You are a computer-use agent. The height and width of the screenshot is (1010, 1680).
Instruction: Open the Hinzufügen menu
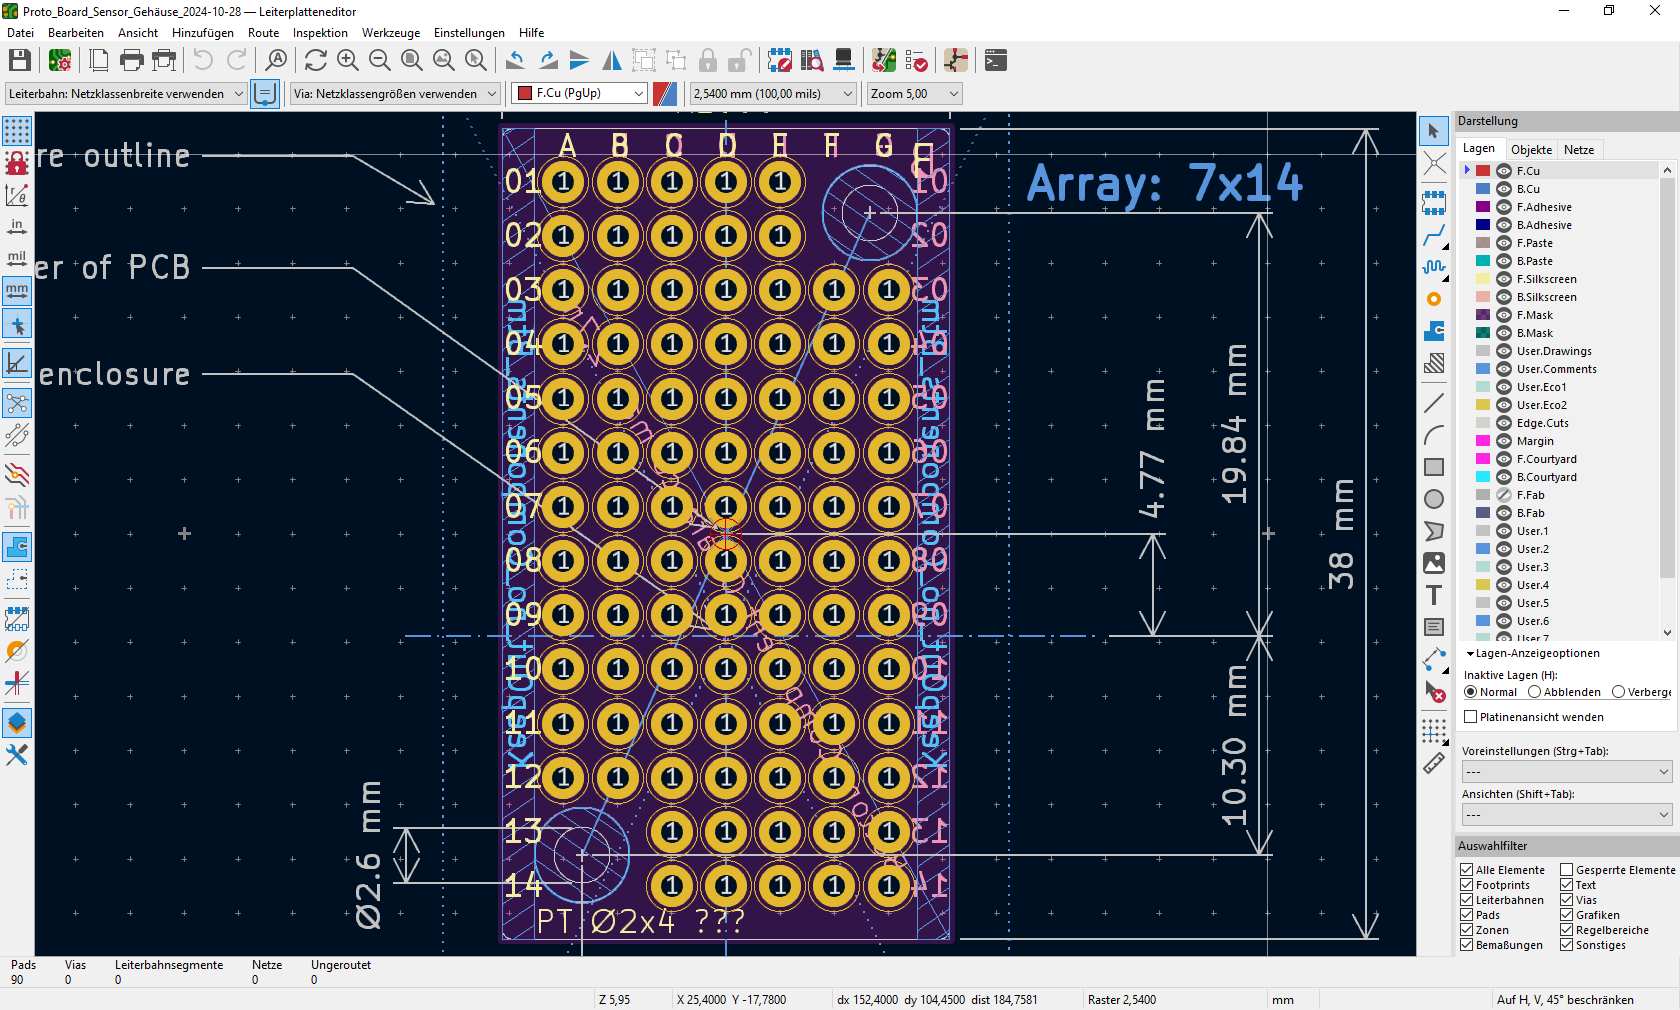coord(203,33)
